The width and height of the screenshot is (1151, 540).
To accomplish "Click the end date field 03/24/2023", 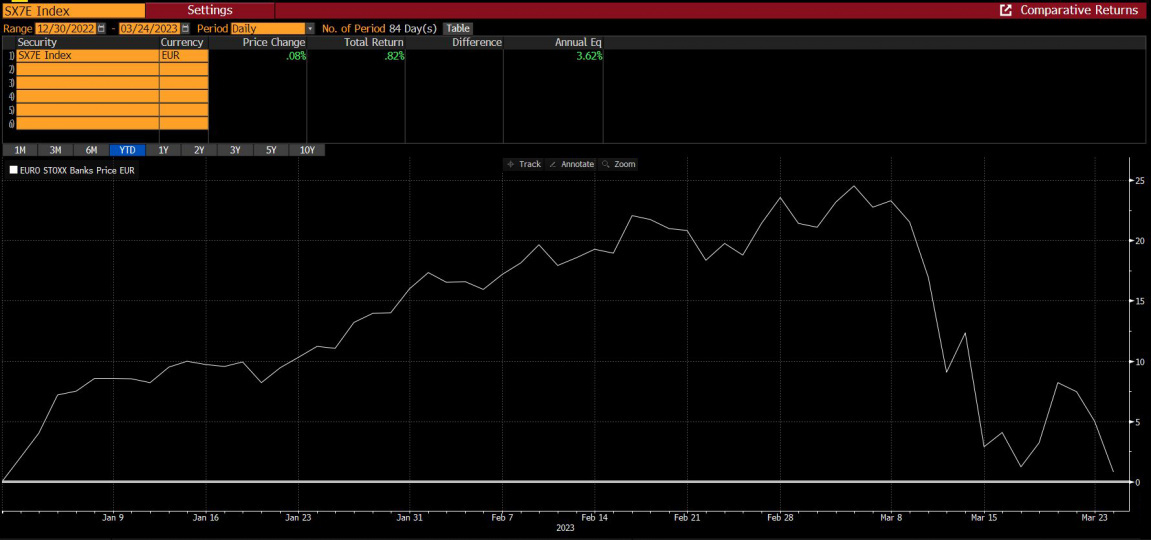I will [150, 29].
